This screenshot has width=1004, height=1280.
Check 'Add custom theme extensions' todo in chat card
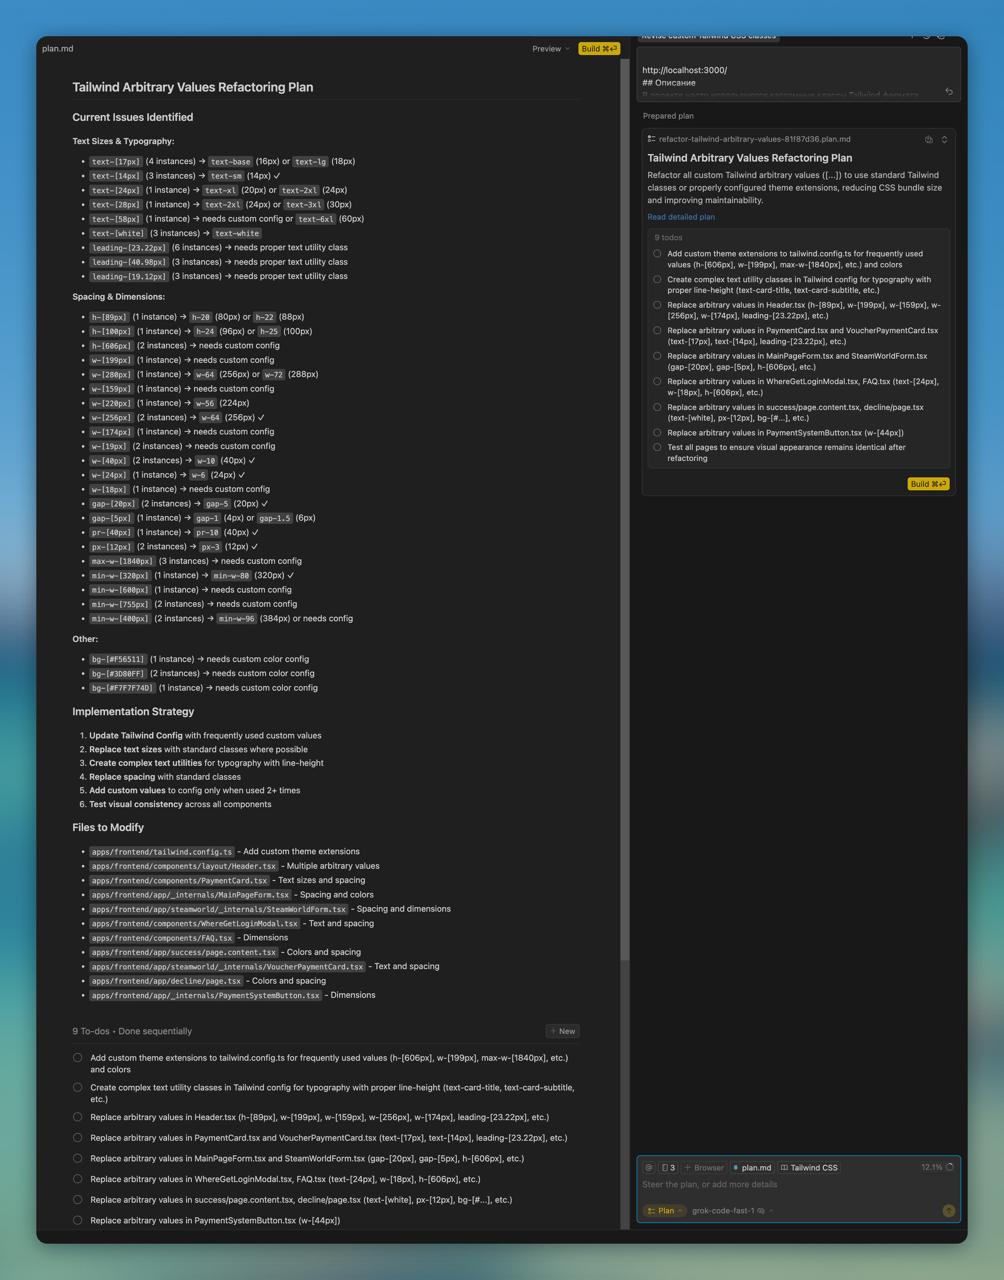pos(657,254)
